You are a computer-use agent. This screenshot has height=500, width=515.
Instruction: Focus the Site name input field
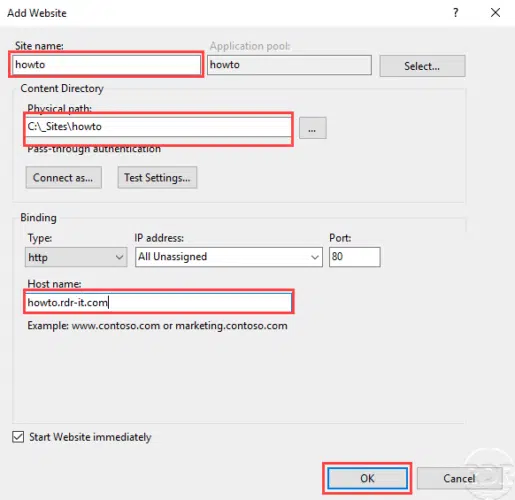point(106,64)
